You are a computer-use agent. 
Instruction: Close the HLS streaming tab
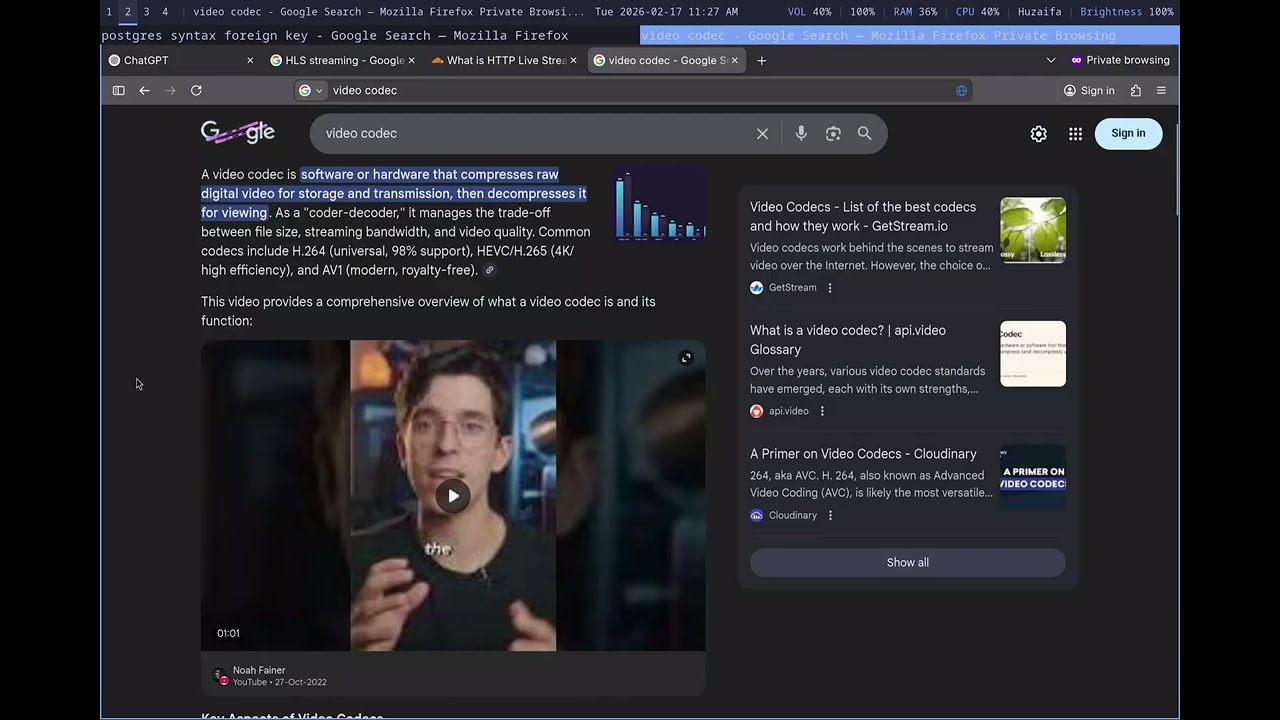pos(411,60)
